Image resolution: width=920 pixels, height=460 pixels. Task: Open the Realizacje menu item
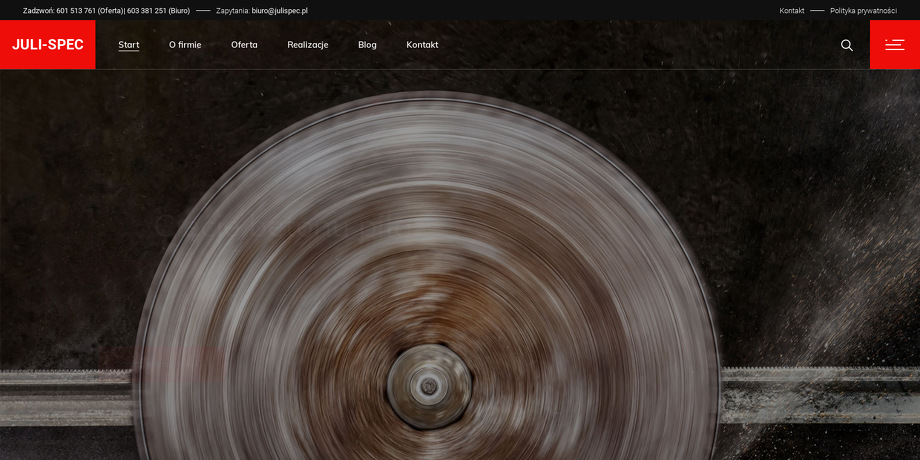(x=307, y=45)
